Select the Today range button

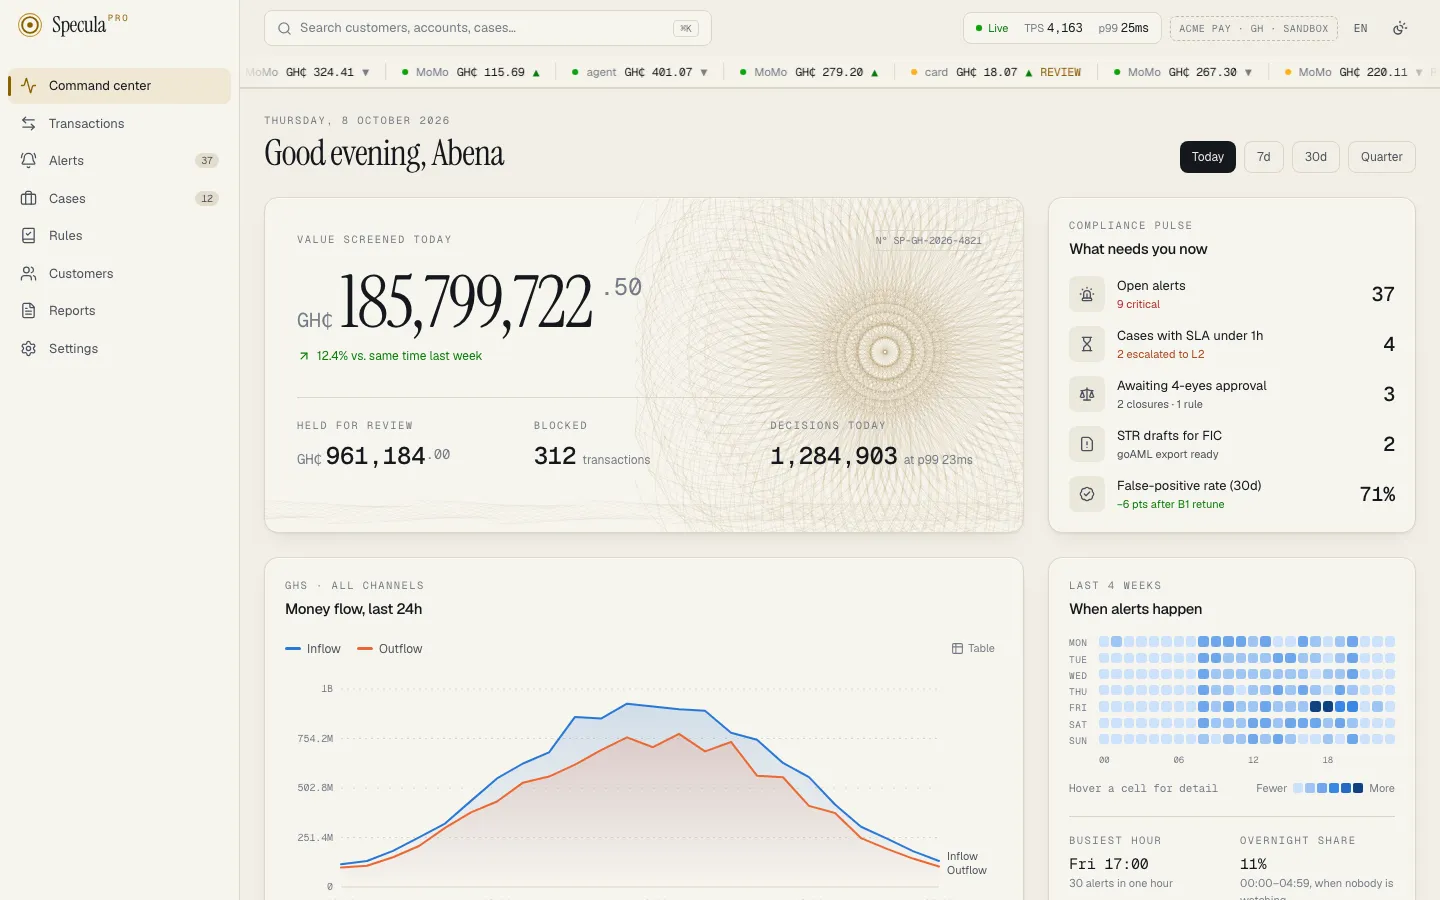1208,157
